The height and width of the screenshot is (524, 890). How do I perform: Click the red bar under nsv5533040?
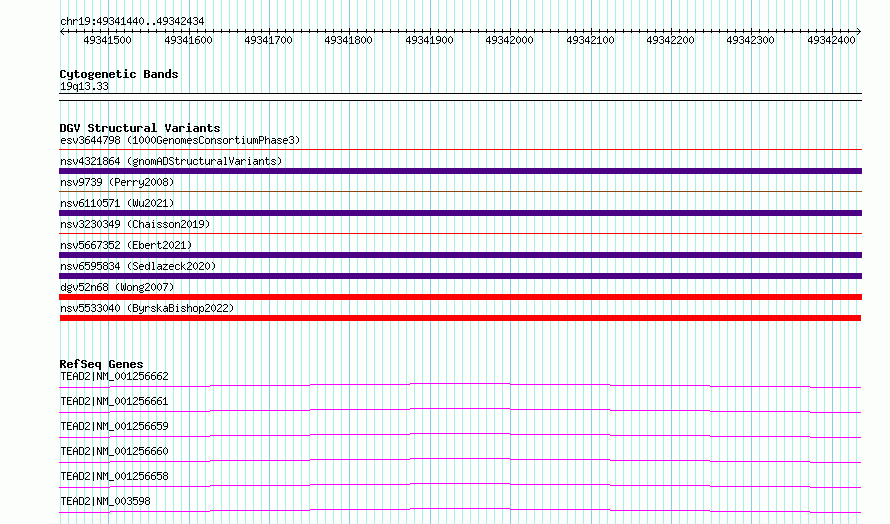(x=460, y=318)
